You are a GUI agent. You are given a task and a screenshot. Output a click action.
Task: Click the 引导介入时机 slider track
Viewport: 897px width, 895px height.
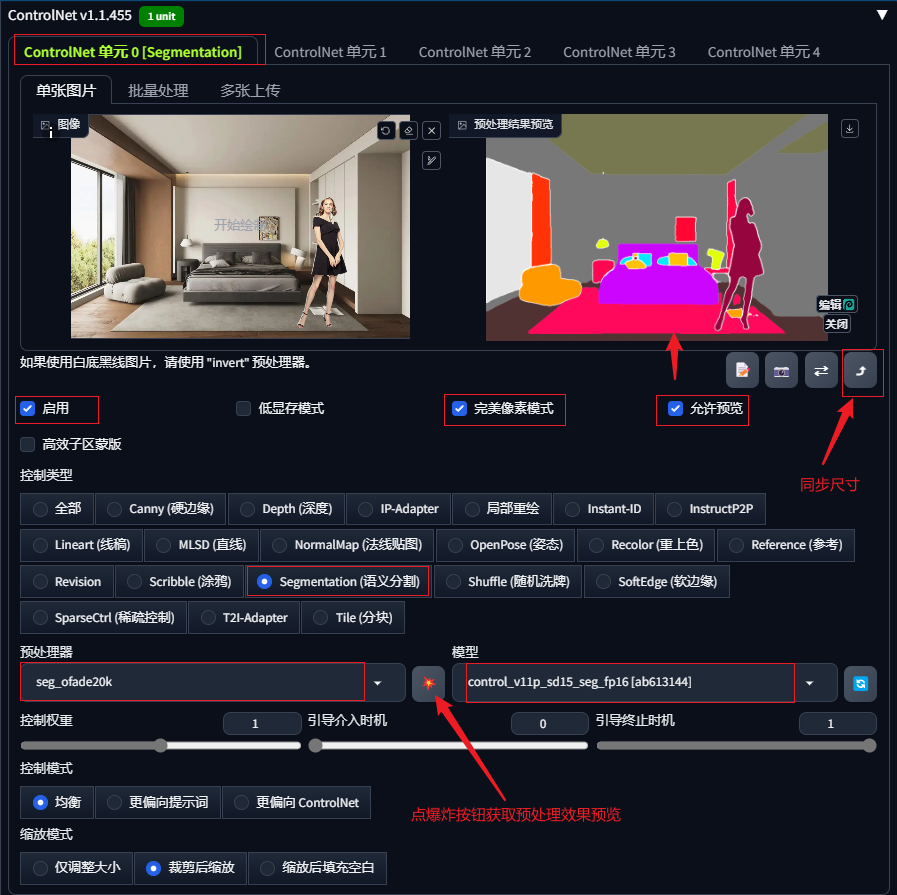pos(448,746)
